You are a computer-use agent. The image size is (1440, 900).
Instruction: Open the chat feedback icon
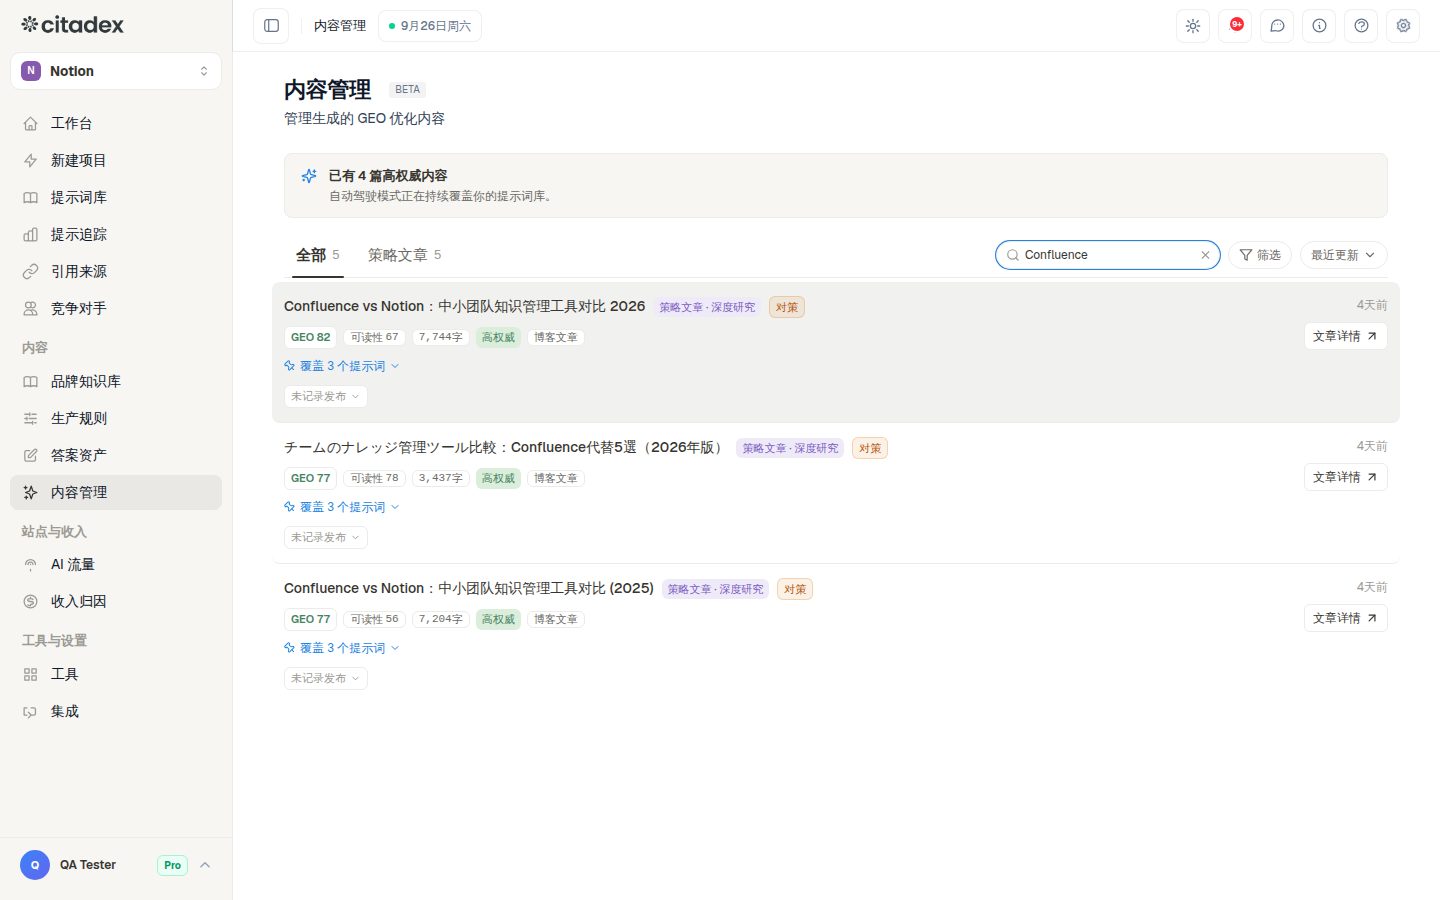[1277, 26]
